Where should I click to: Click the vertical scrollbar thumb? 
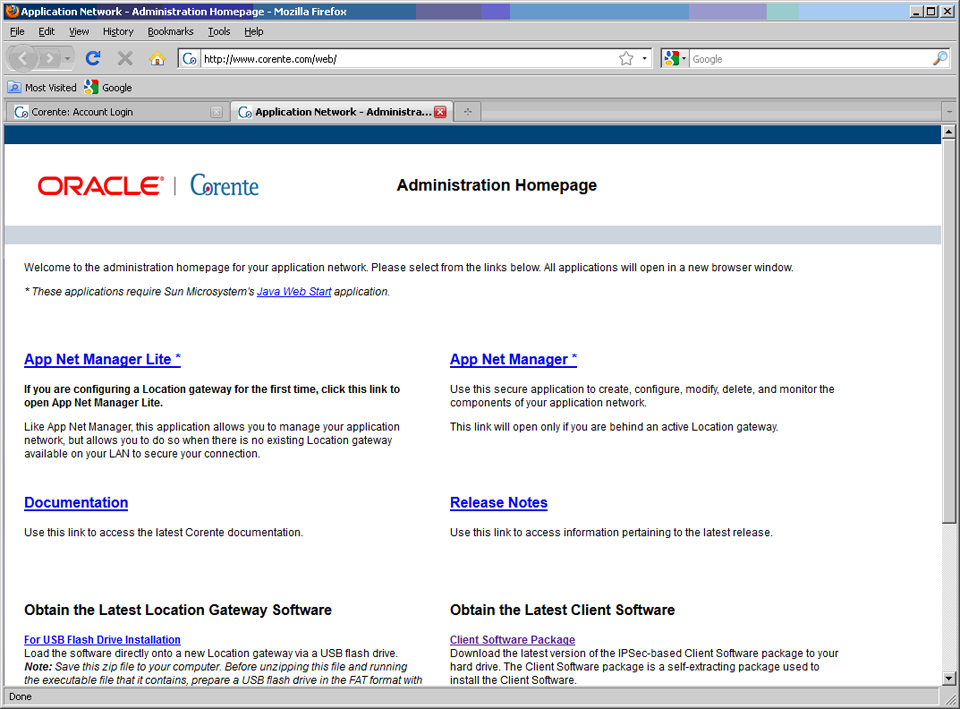948,331
